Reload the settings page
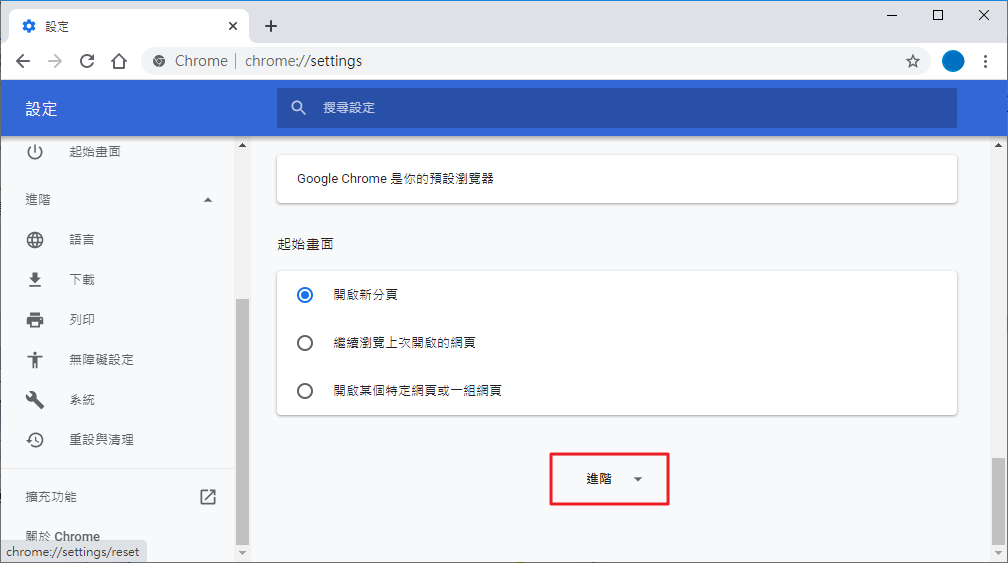Image resolution: width=1008 pixels, height=563 pixels. click(x=87, y=61)
